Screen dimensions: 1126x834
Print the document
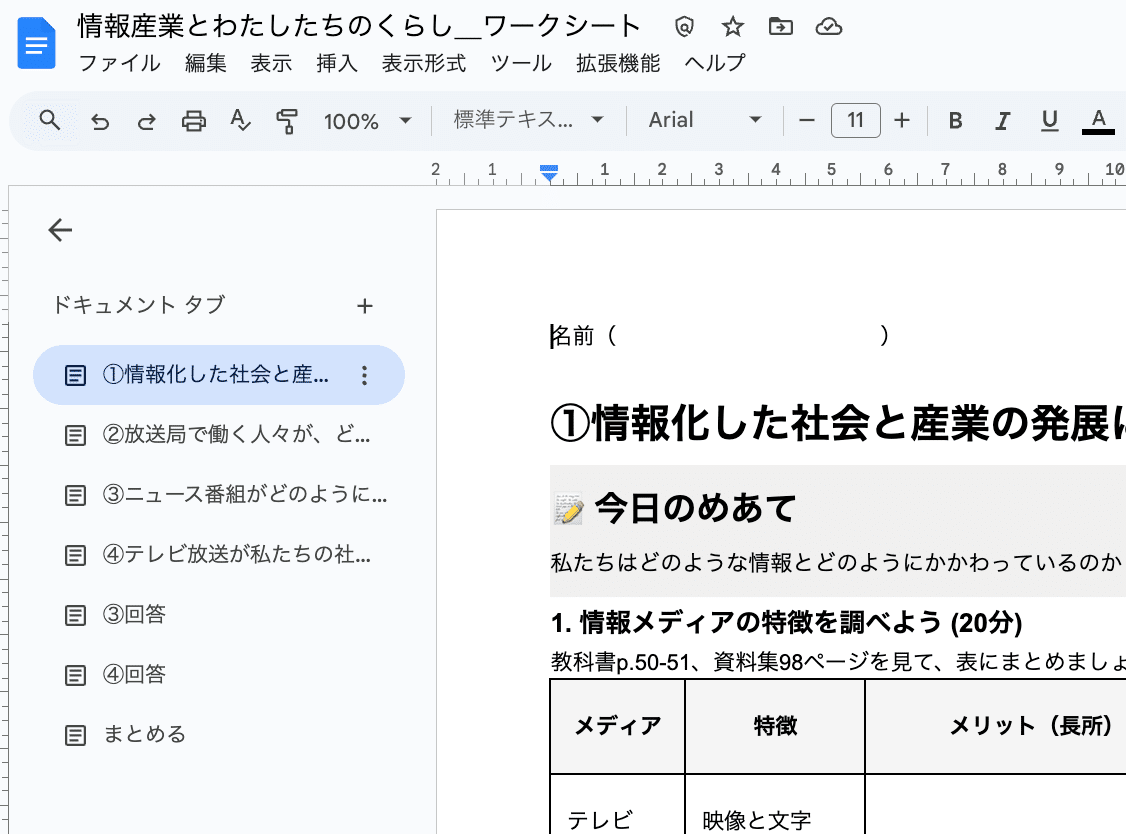point(193,121)
